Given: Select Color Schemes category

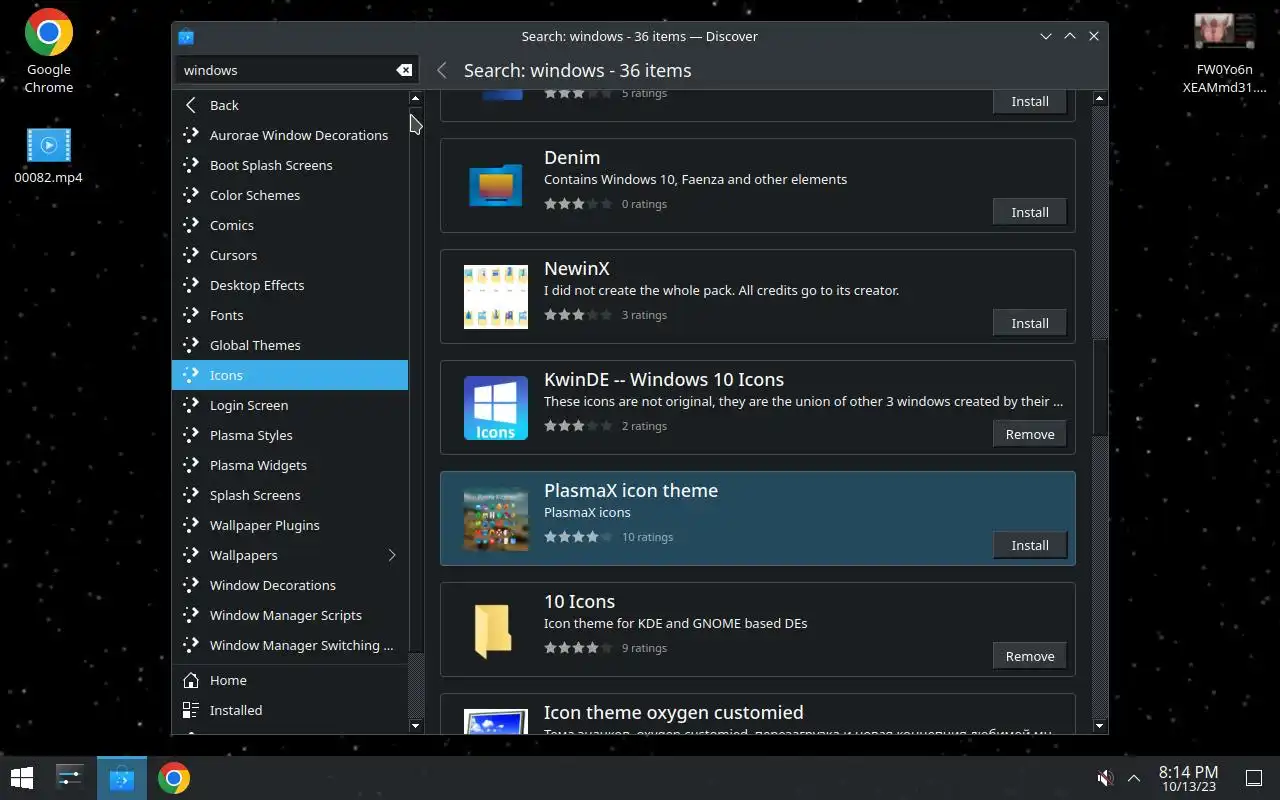Looking at the screenshot, I should click(x=290, y=195).
